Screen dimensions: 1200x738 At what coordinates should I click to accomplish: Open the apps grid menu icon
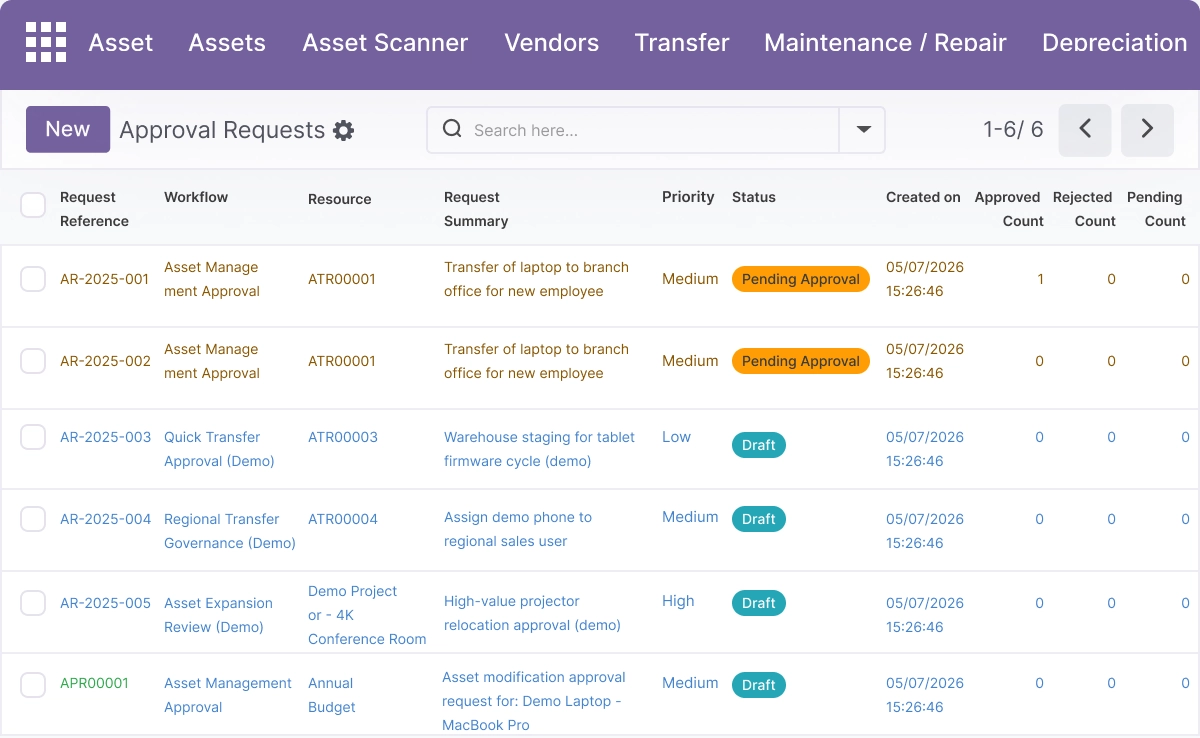coord(46,42)
